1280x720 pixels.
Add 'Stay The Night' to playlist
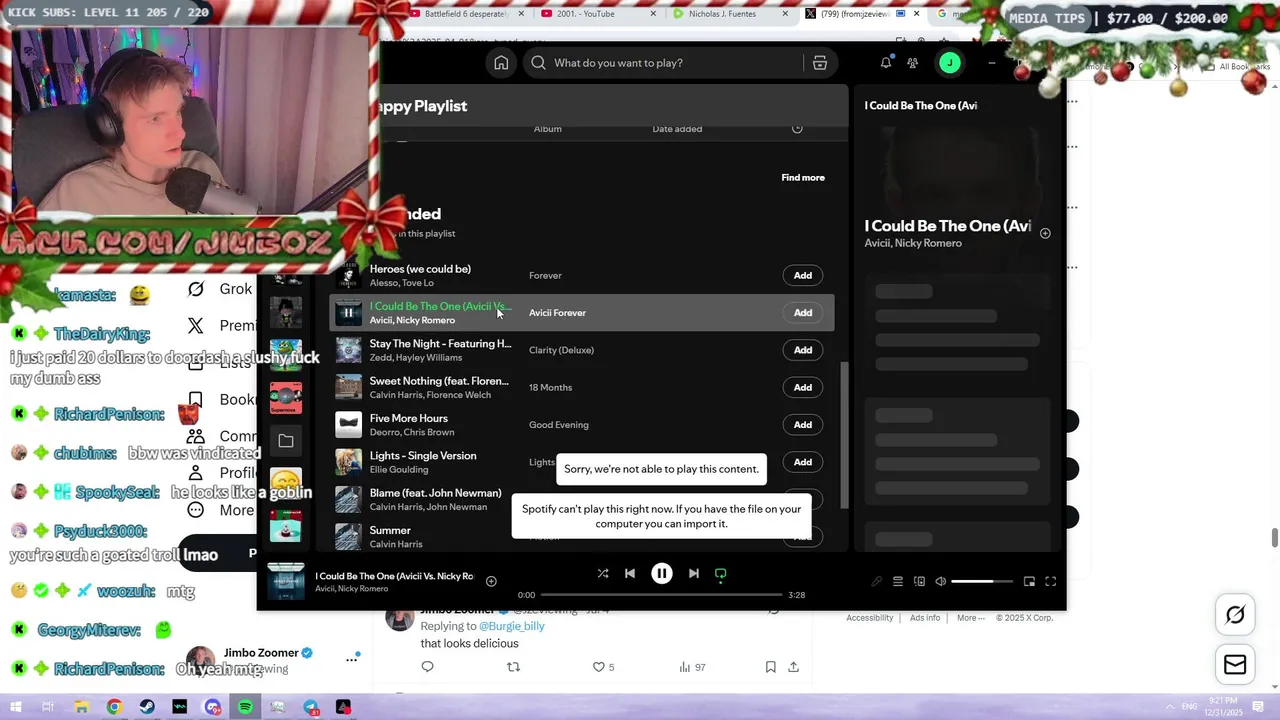pyautogui.click(x=803, y=350)
